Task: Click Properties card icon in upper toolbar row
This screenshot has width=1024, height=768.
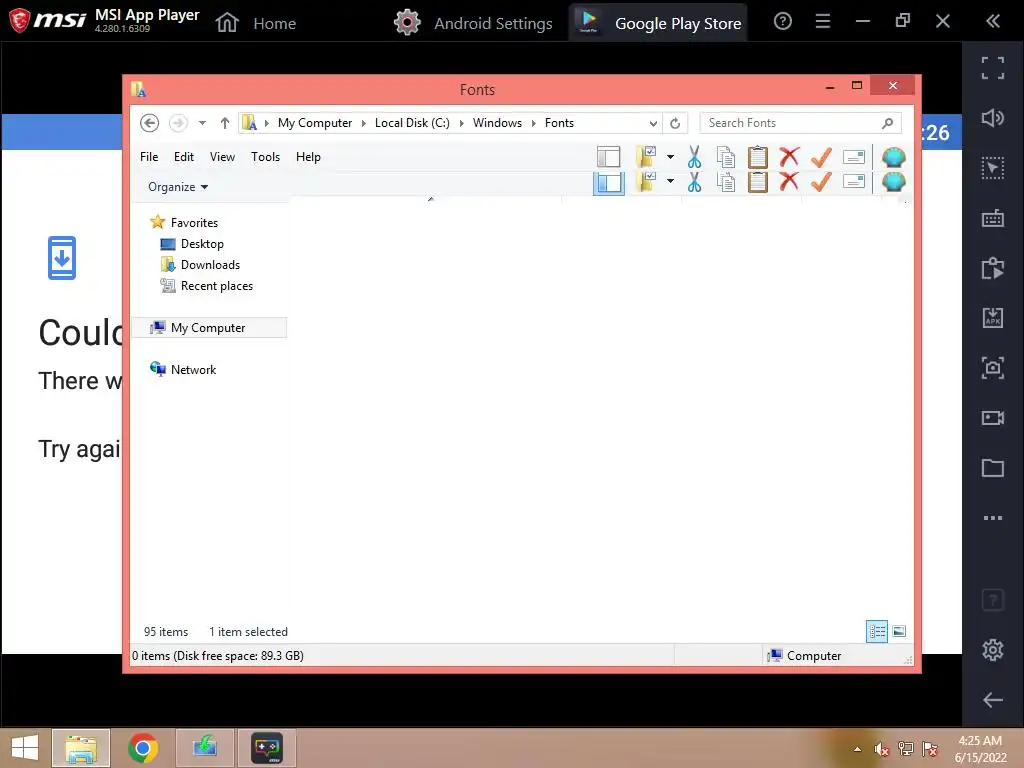Action: tap(854, 157)
